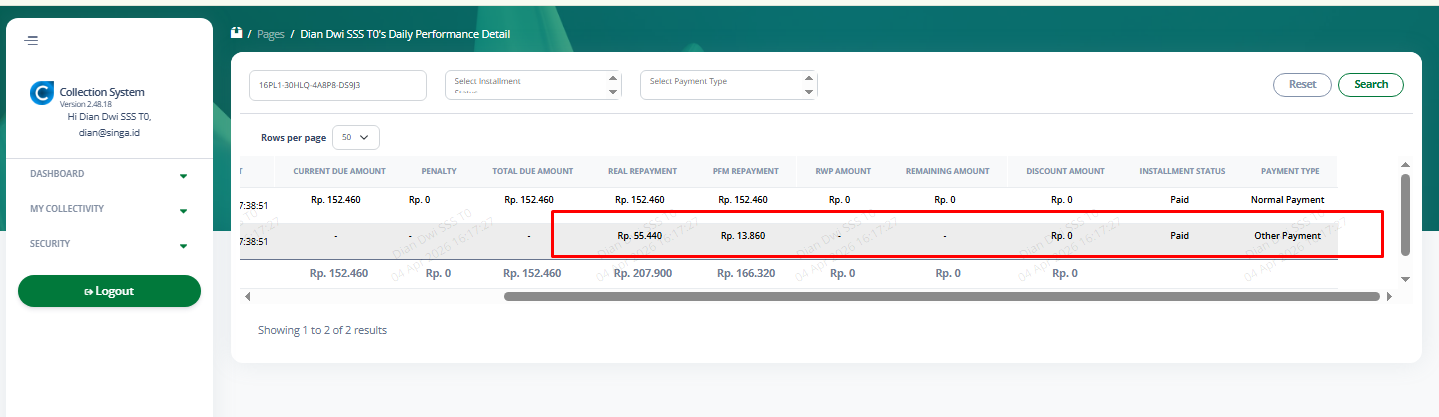Open Select Payment Type dropdown
Screen dimensions: 1439x417
729,85
